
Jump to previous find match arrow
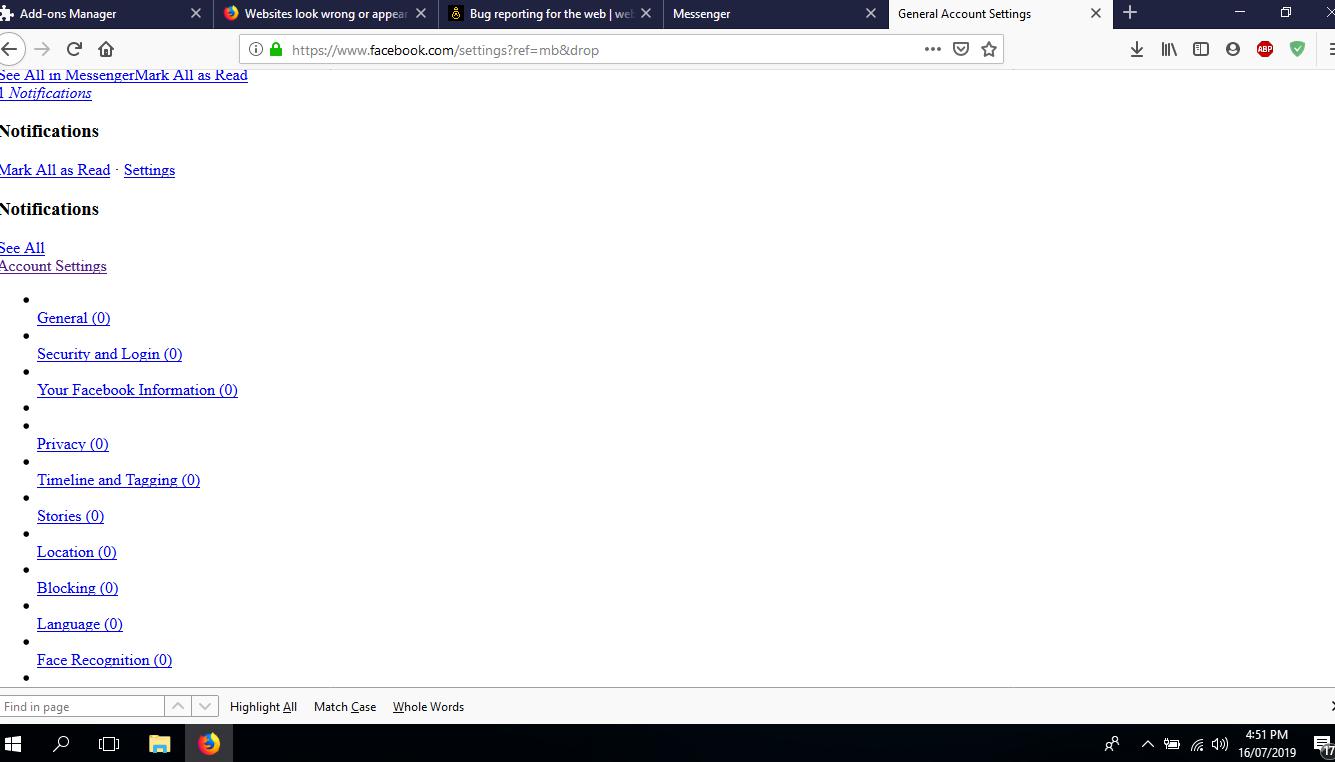point(178,706)
